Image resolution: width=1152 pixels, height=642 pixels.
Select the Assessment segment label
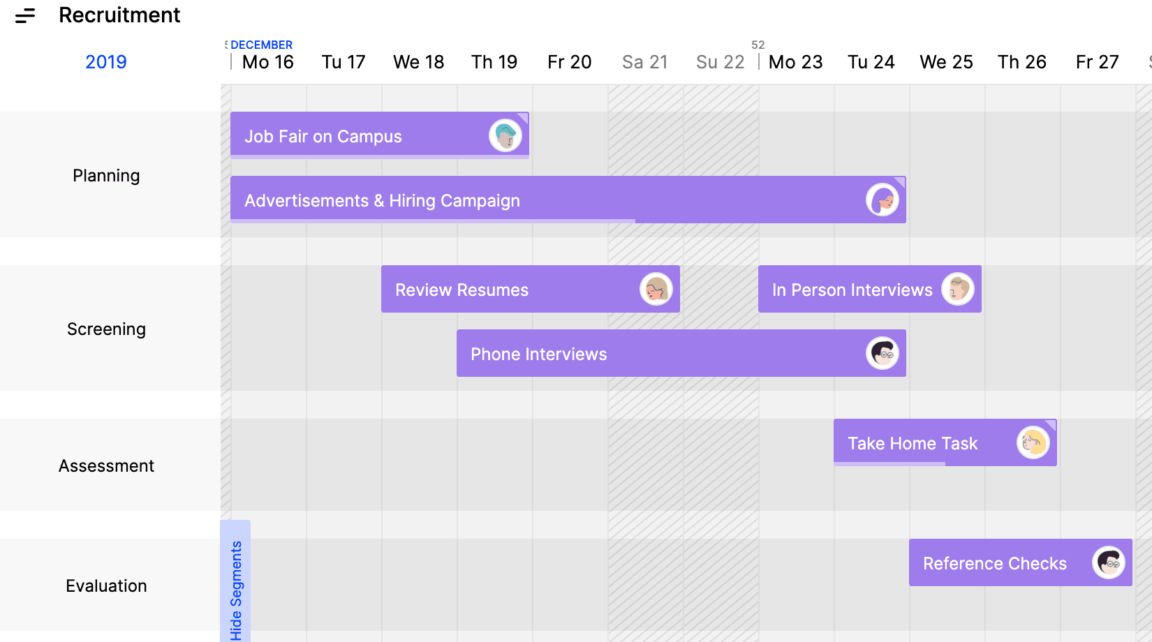(106, 465)
